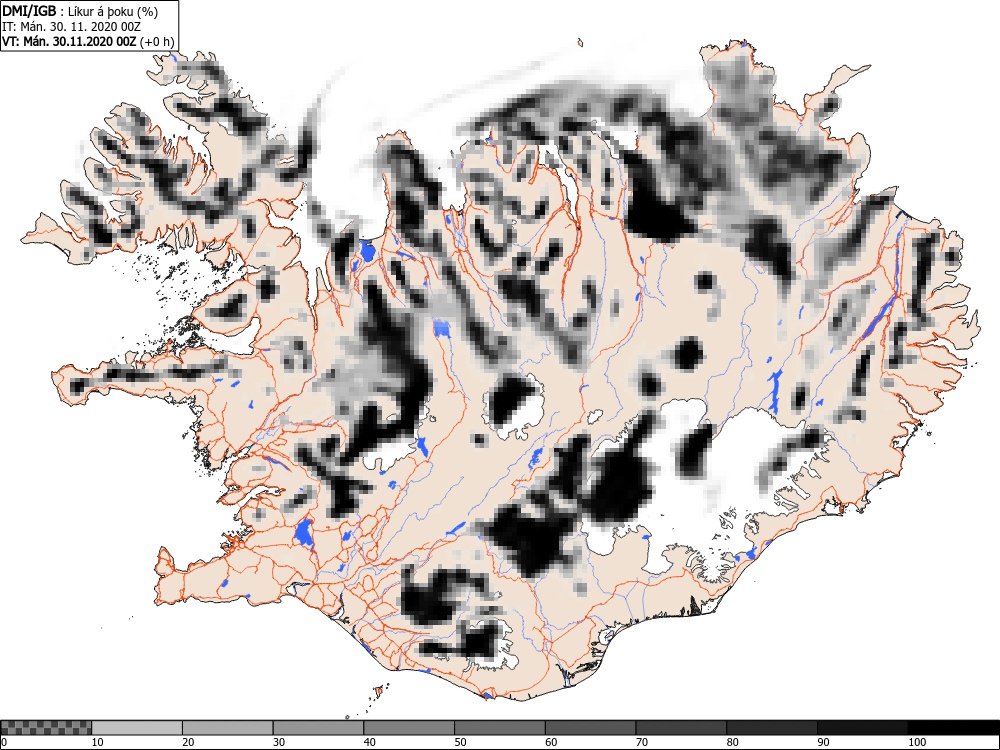Click the legend label '10'
The width and height of the screenshot is (1000, 750).
pos(98,742)
